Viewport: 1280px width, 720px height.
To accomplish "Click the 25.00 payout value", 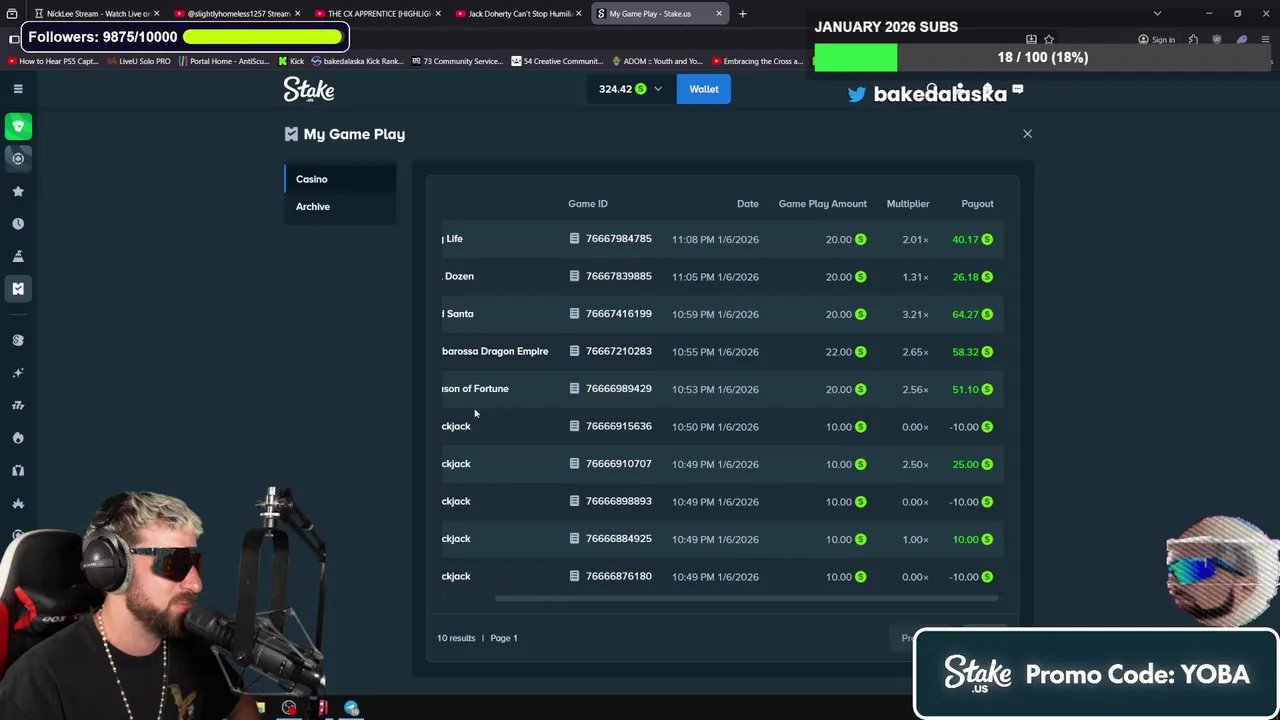I will click(965, 464).
